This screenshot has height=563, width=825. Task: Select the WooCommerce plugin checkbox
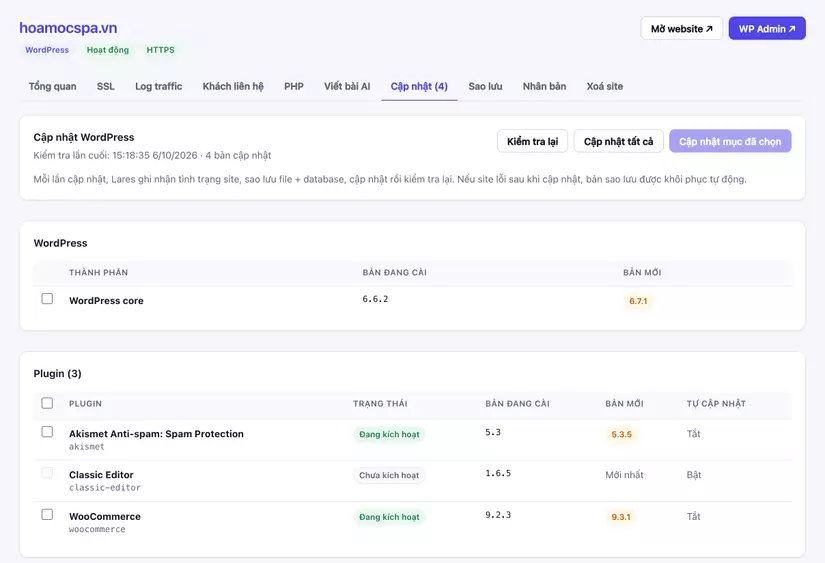point(47,515)
